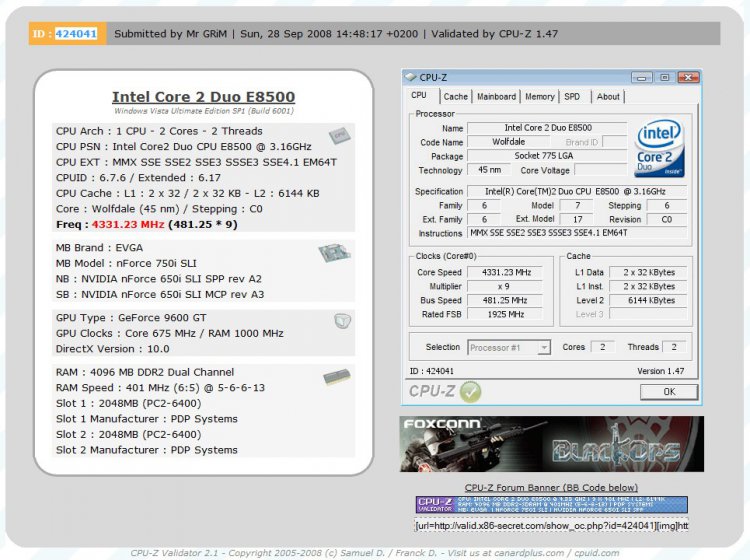750x560 pixels.
Task: Open the Memory tab
Action: point(540,97)
